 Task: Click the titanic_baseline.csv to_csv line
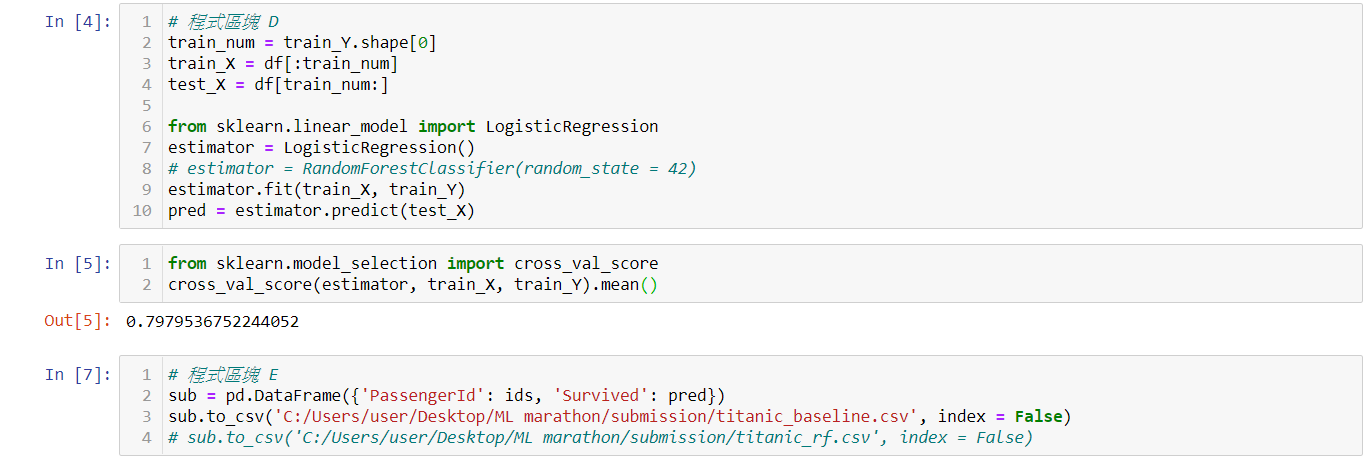619,417
